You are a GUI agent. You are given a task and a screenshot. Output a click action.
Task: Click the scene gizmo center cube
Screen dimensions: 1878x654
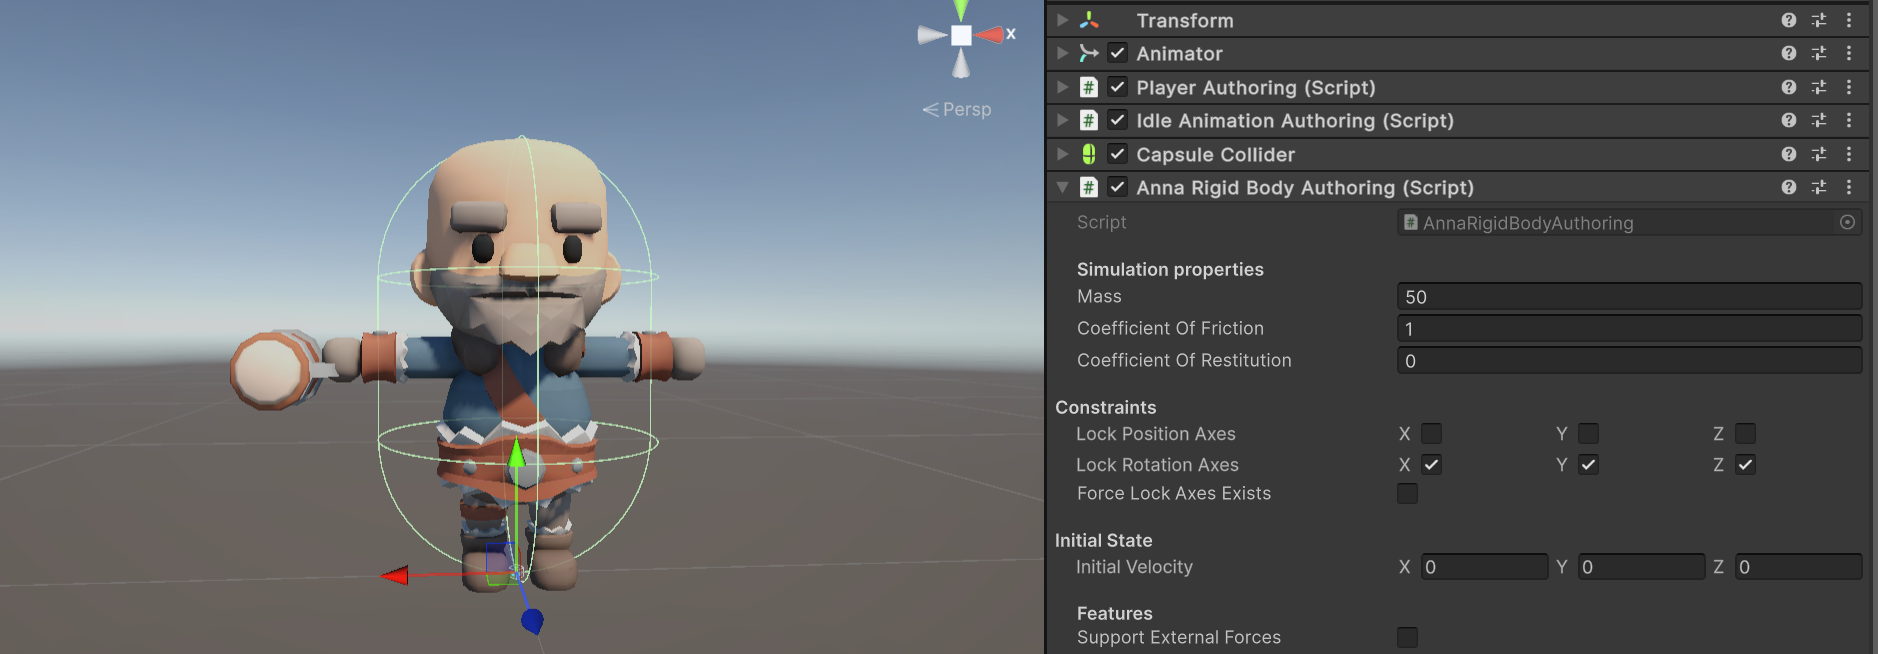point(961,35)
